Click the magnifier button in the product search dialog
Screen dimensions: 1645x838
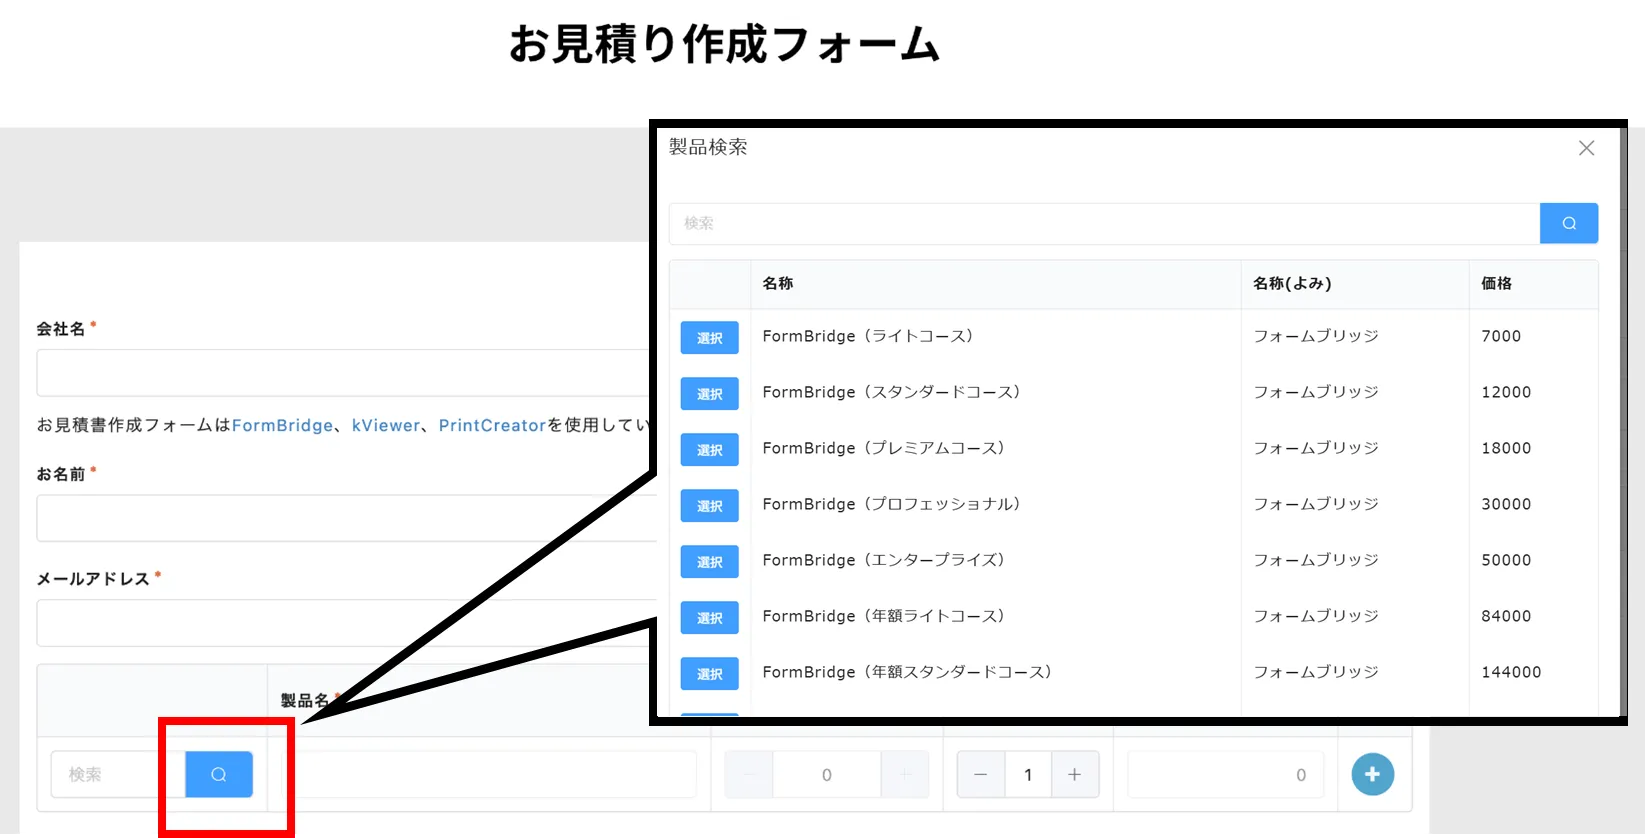1568,223
